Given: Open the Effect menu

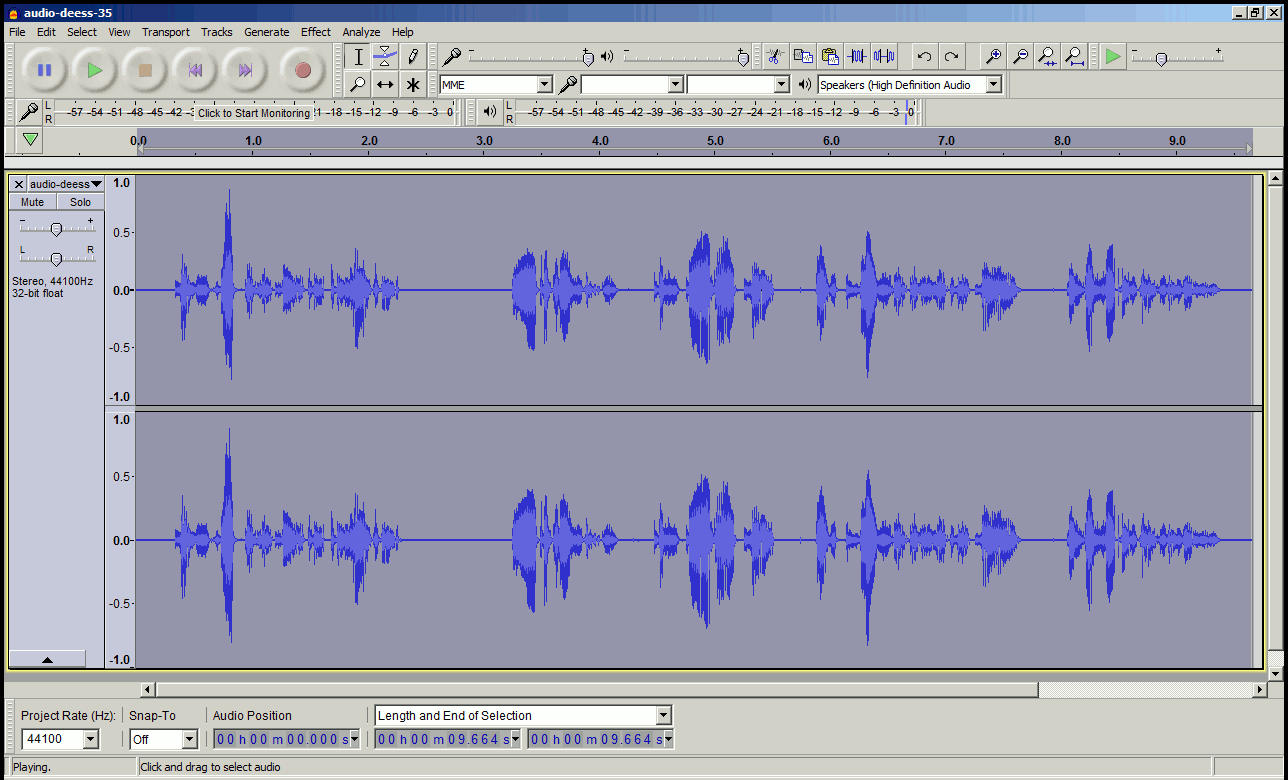Looking at the screenshot, I should click(x=316, y=32).
